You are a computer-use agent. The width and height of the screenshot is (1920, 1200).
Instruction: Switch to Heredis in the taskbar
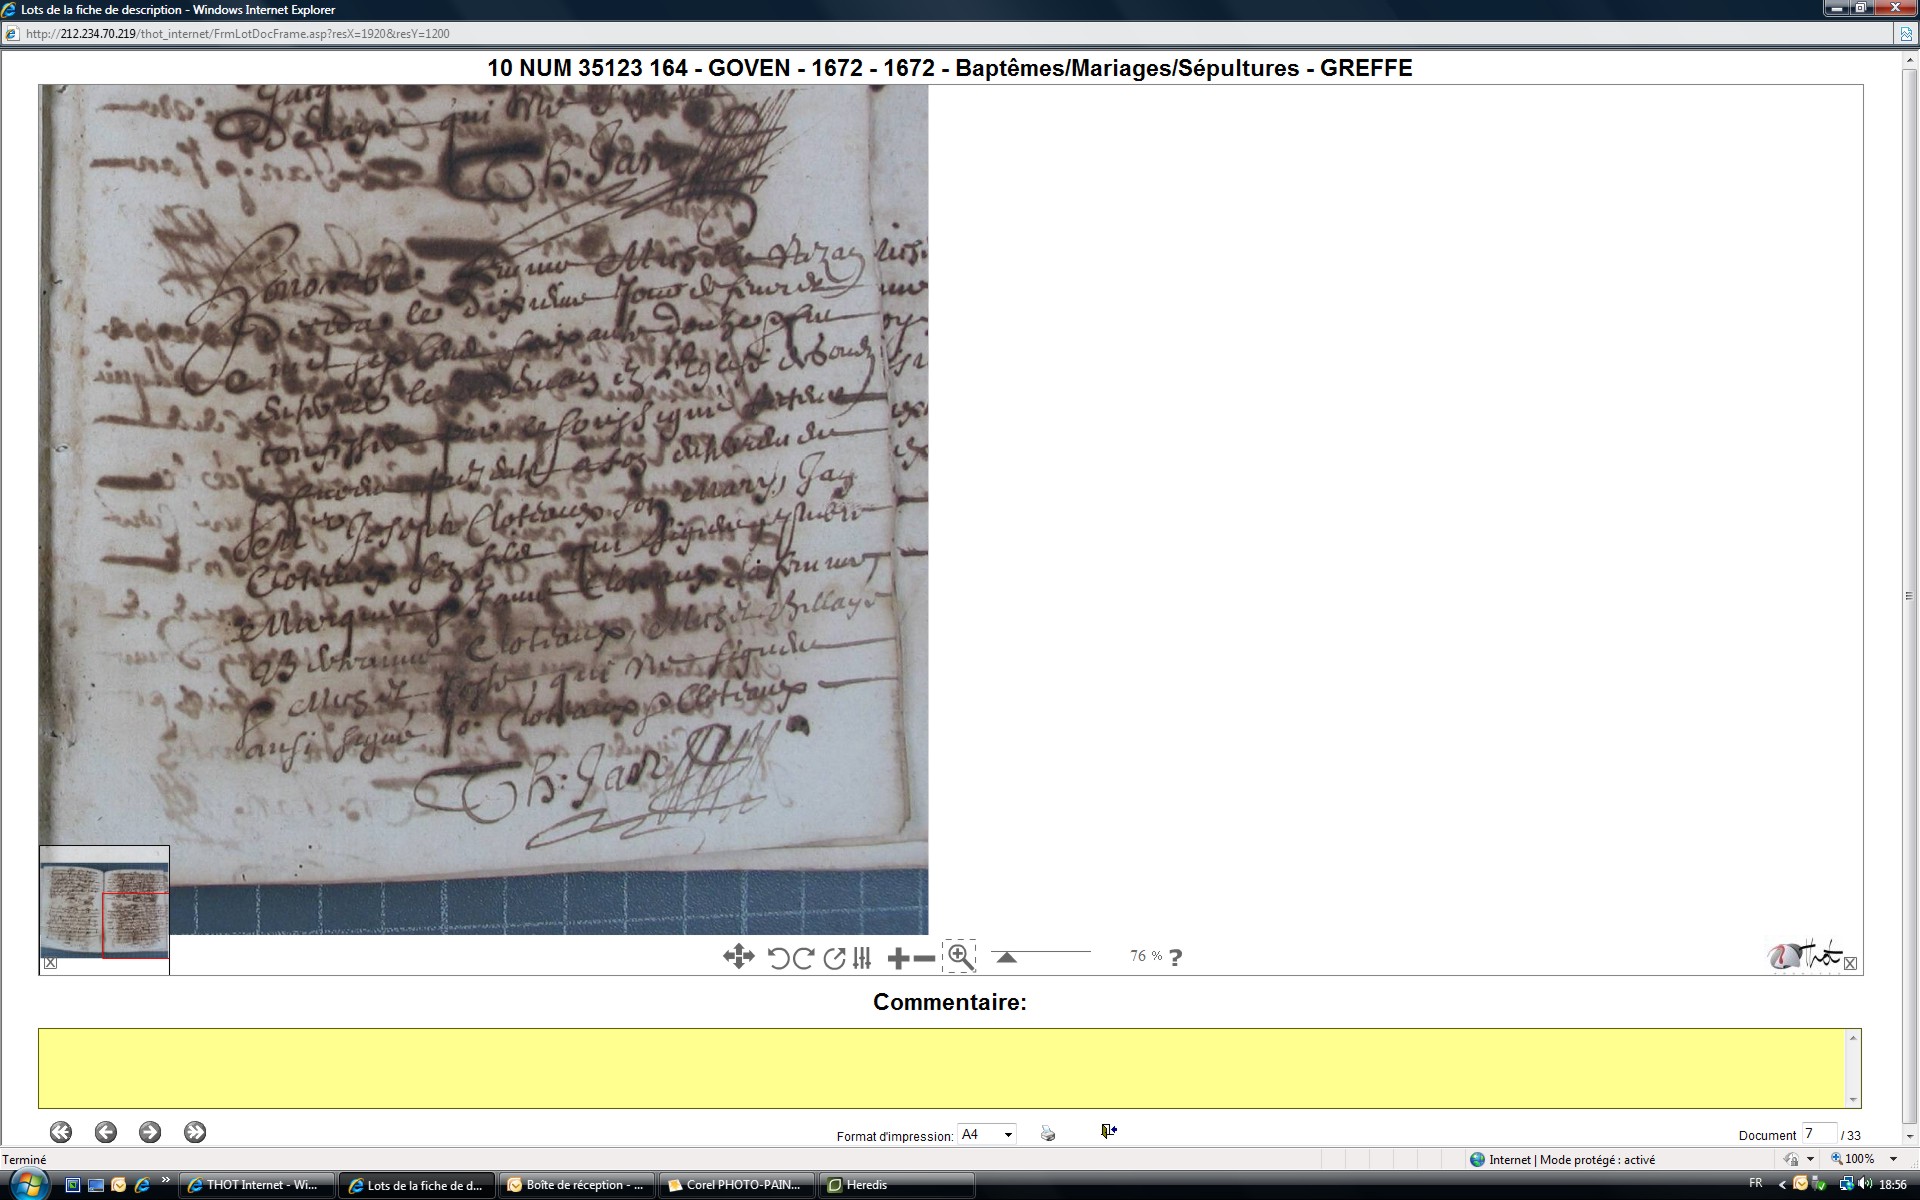tap(866, 1185)
